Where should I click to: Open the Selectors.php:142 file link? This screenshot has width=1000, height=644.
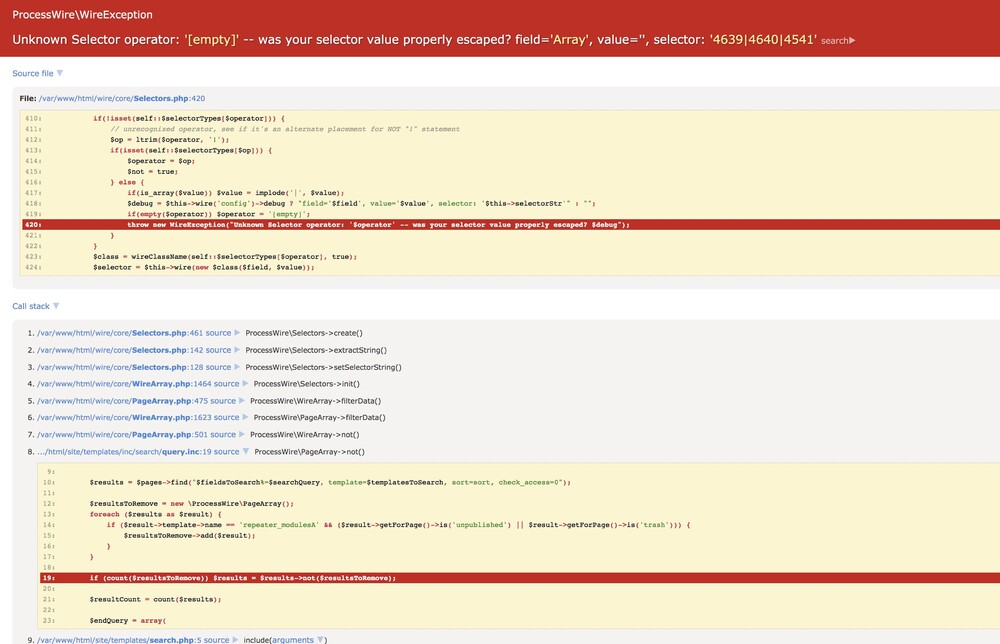(x=120, y=350)
